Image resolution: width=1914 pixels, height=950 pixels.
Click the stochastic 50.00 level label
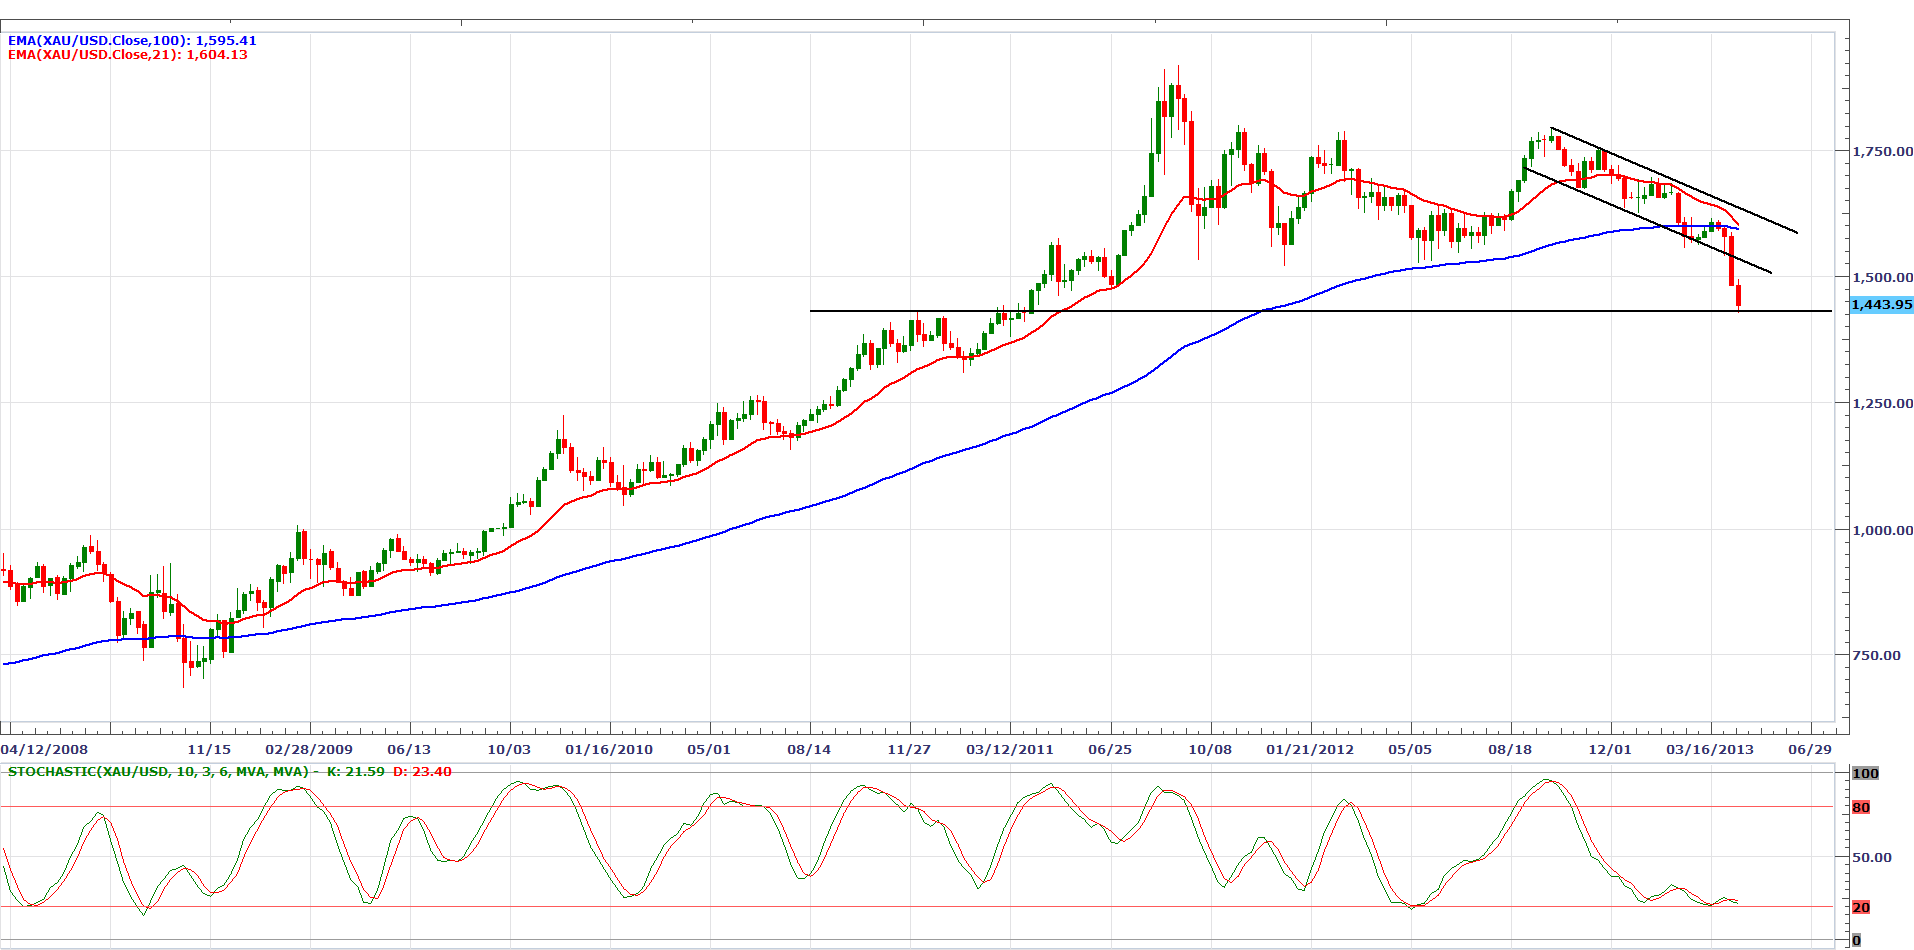(x=1872, y=858)
